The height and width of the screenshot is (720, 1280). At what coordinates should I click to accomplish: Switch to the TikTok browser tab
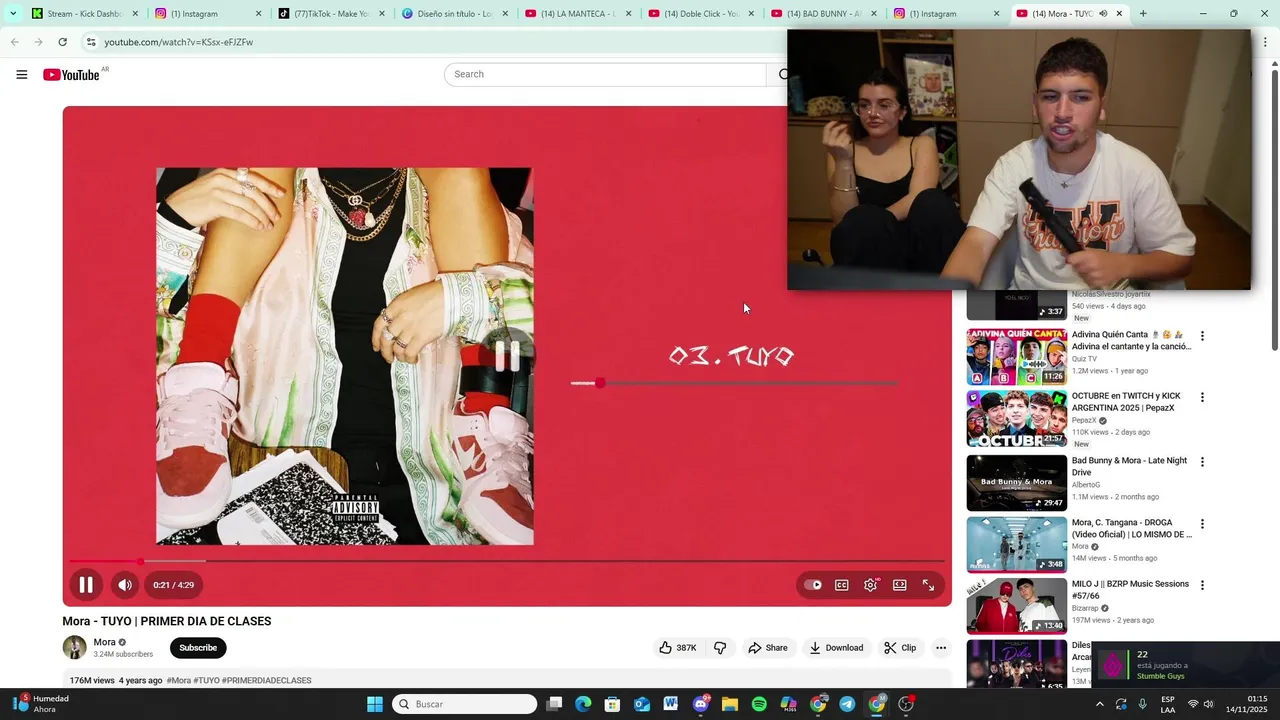(x=330, y=14)
